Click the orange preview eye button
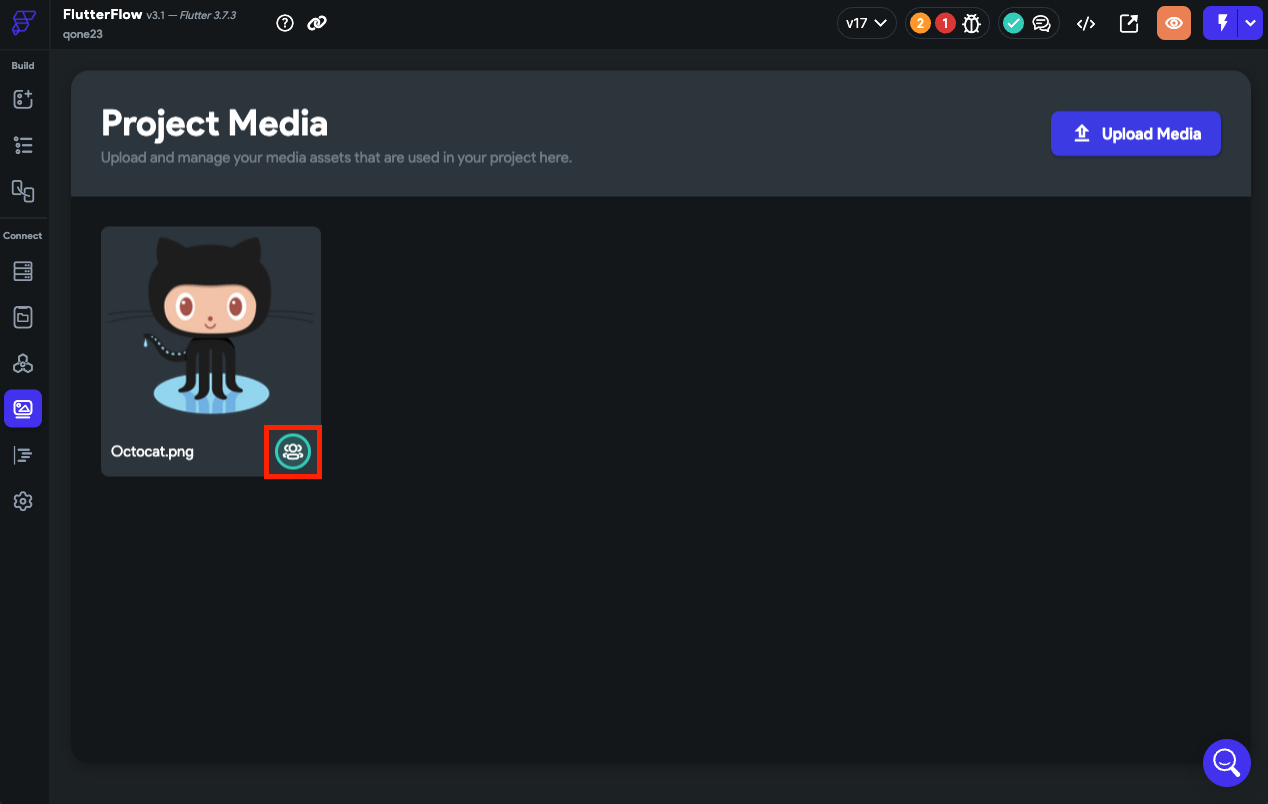 click(1174, 23)
